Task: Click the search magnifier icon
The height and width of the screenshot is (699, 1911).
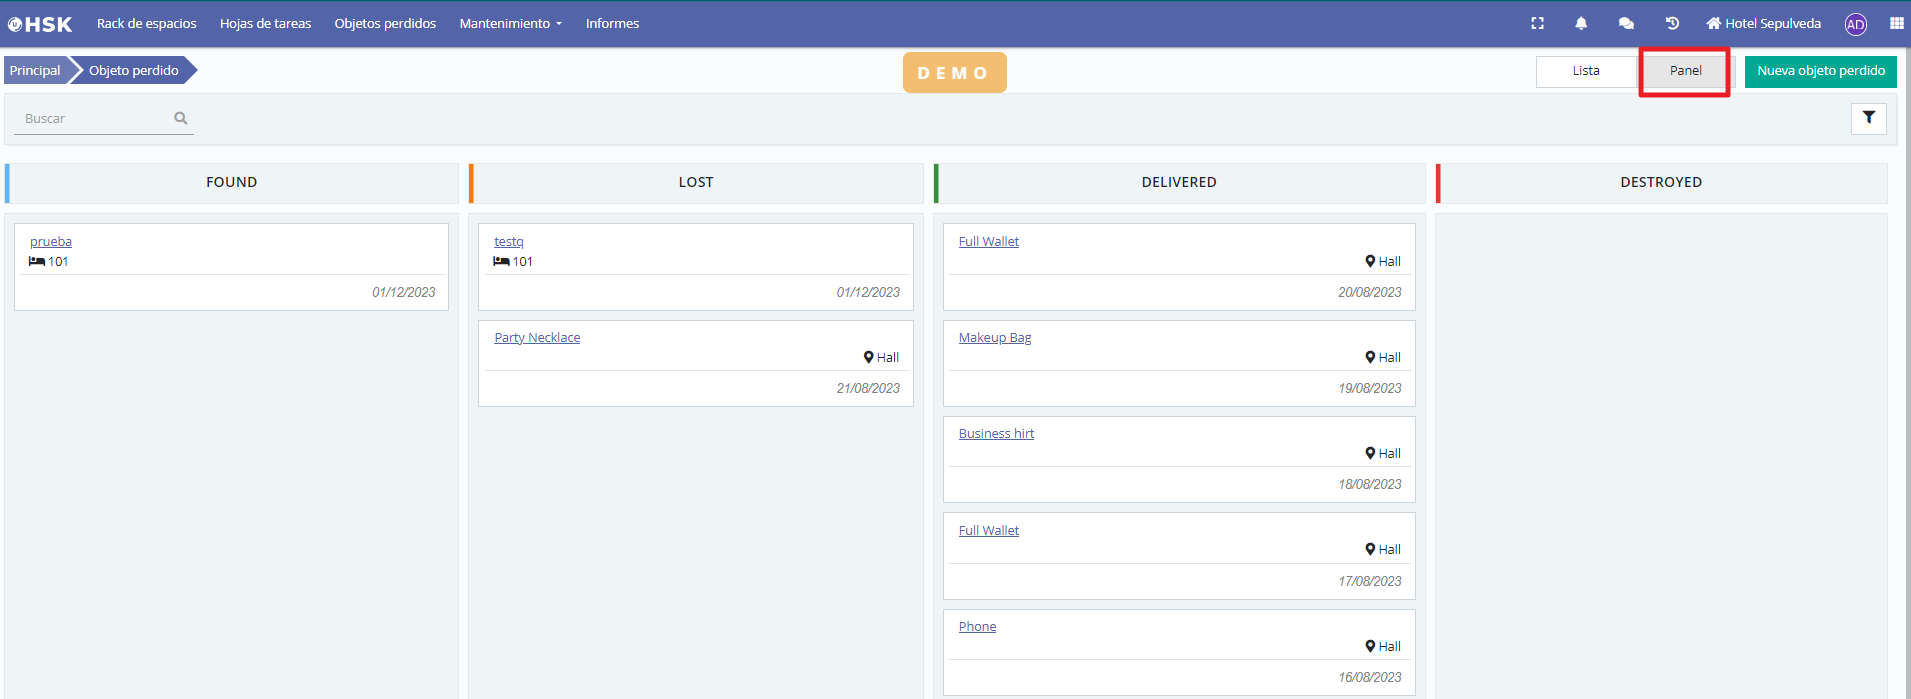Action: (x=181, y=118)
